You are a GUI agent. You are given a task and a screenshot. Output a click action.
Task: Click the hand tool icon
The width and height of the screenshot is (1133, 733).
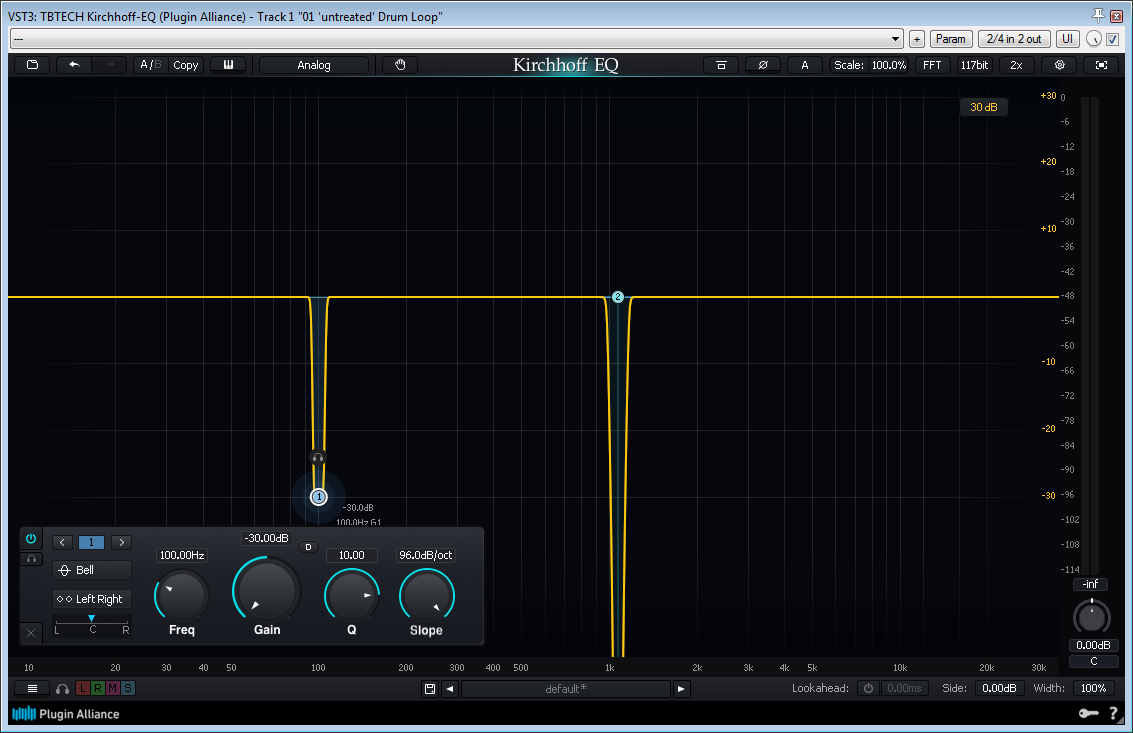coord(400,65)
